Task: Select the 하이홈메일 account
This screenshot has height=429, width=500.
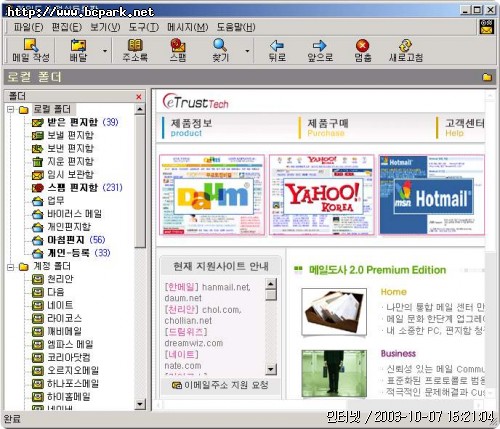Action: click(61, 397)
